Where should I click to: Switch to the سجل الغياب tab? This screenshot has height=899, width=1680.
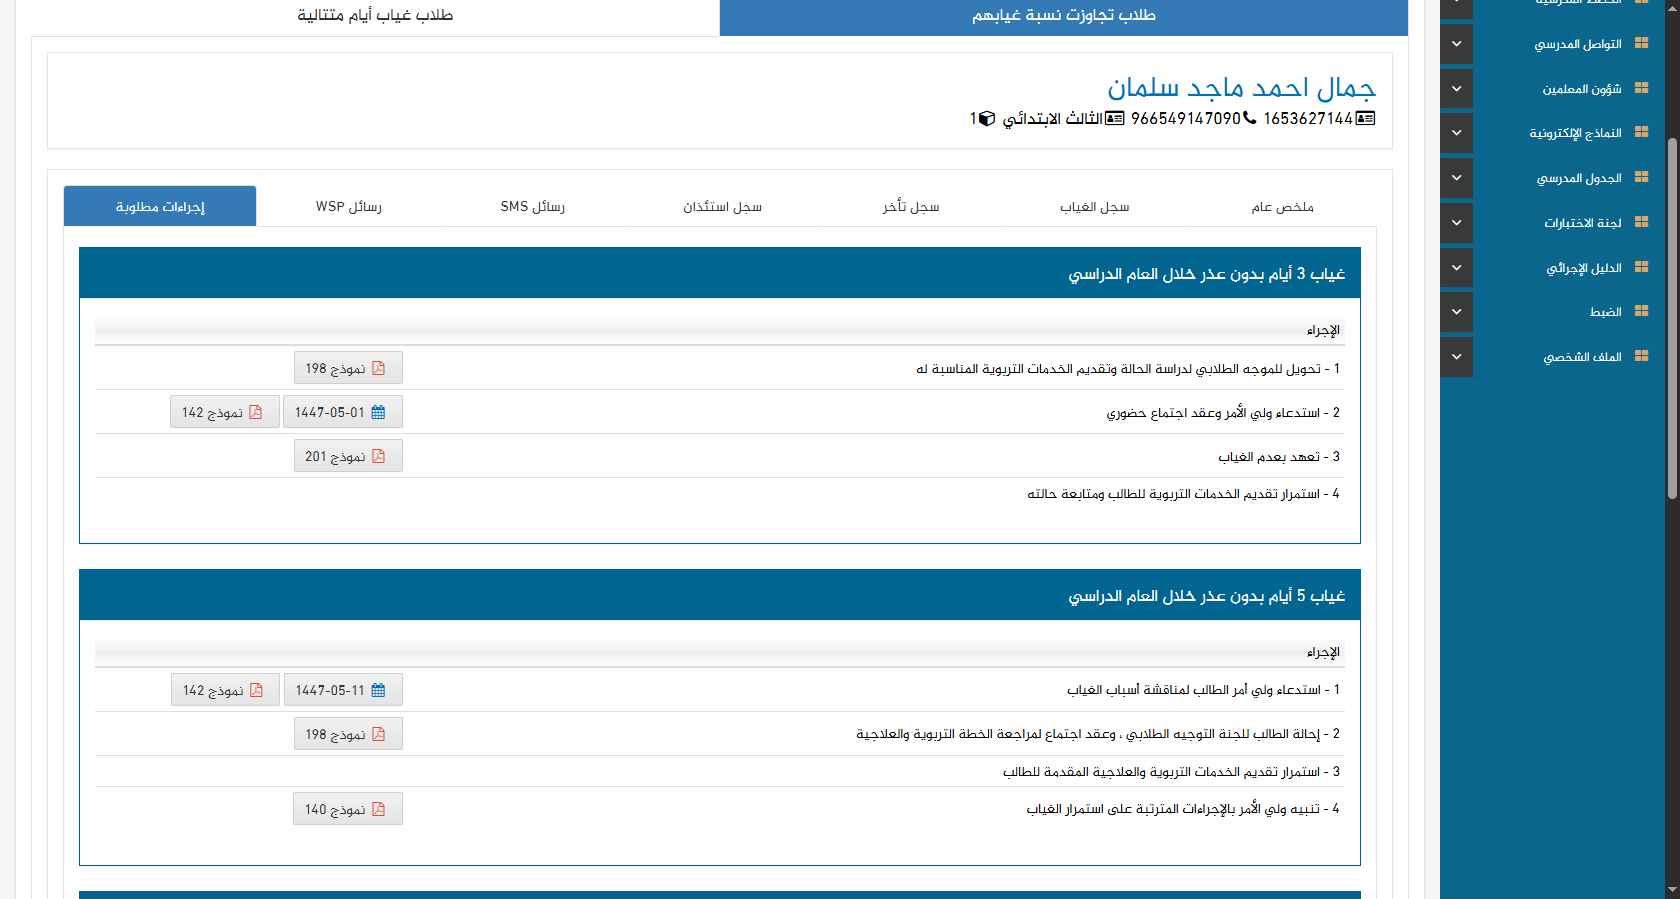click(1094, 207)
